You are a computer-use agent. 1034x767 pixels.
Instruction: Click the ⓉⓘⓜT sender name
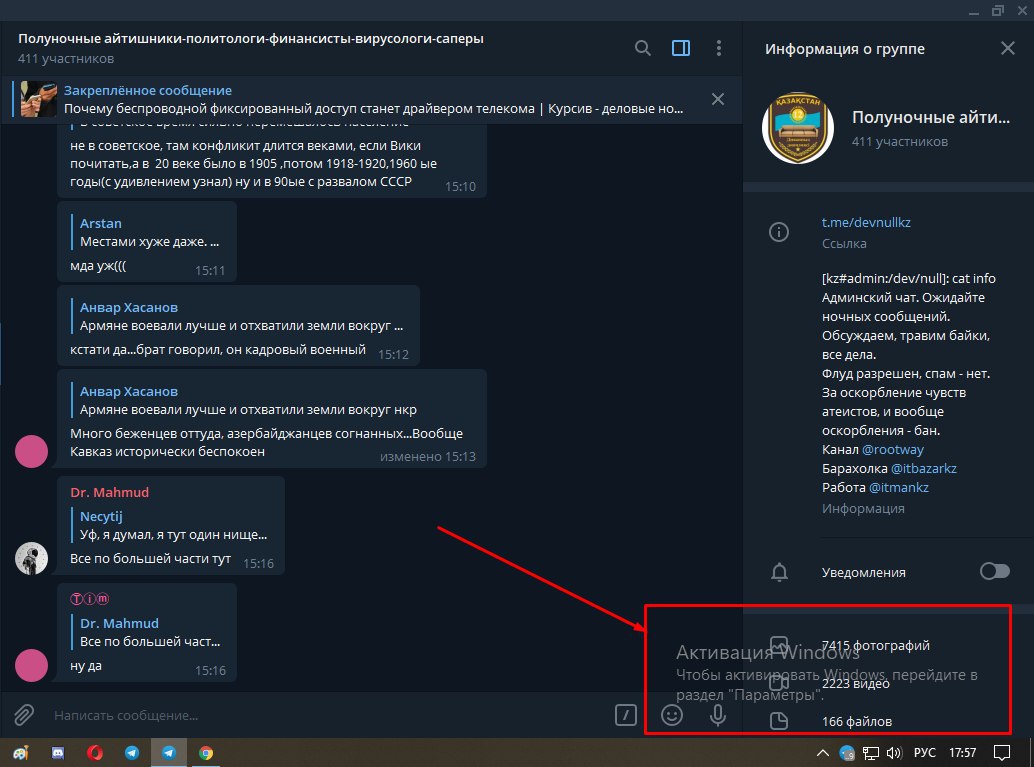(90, 599)
